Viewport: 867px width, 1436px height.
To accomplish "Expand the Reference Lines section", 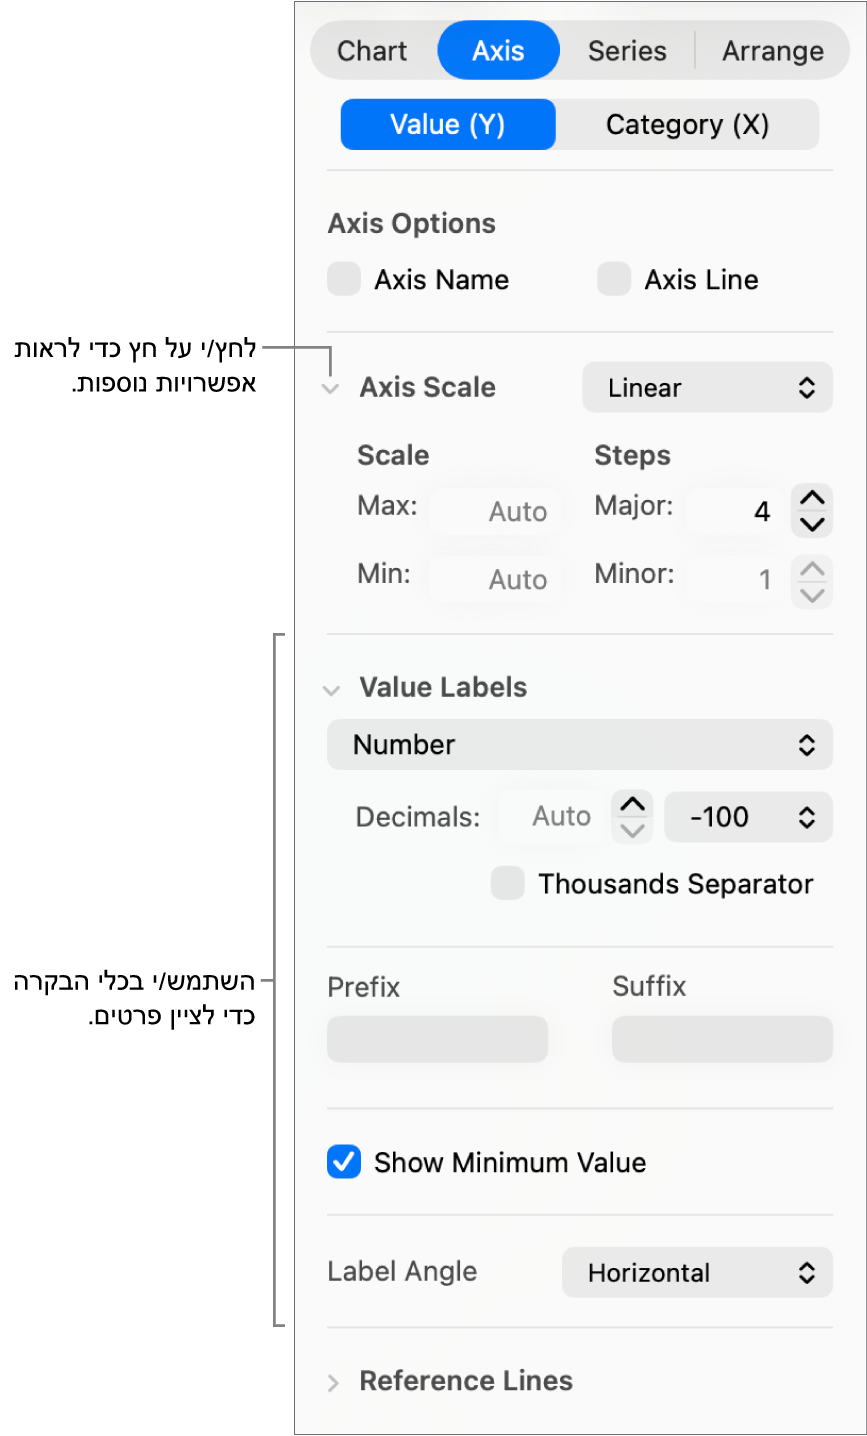I will pyautogui.click(x=332, y=1381).
